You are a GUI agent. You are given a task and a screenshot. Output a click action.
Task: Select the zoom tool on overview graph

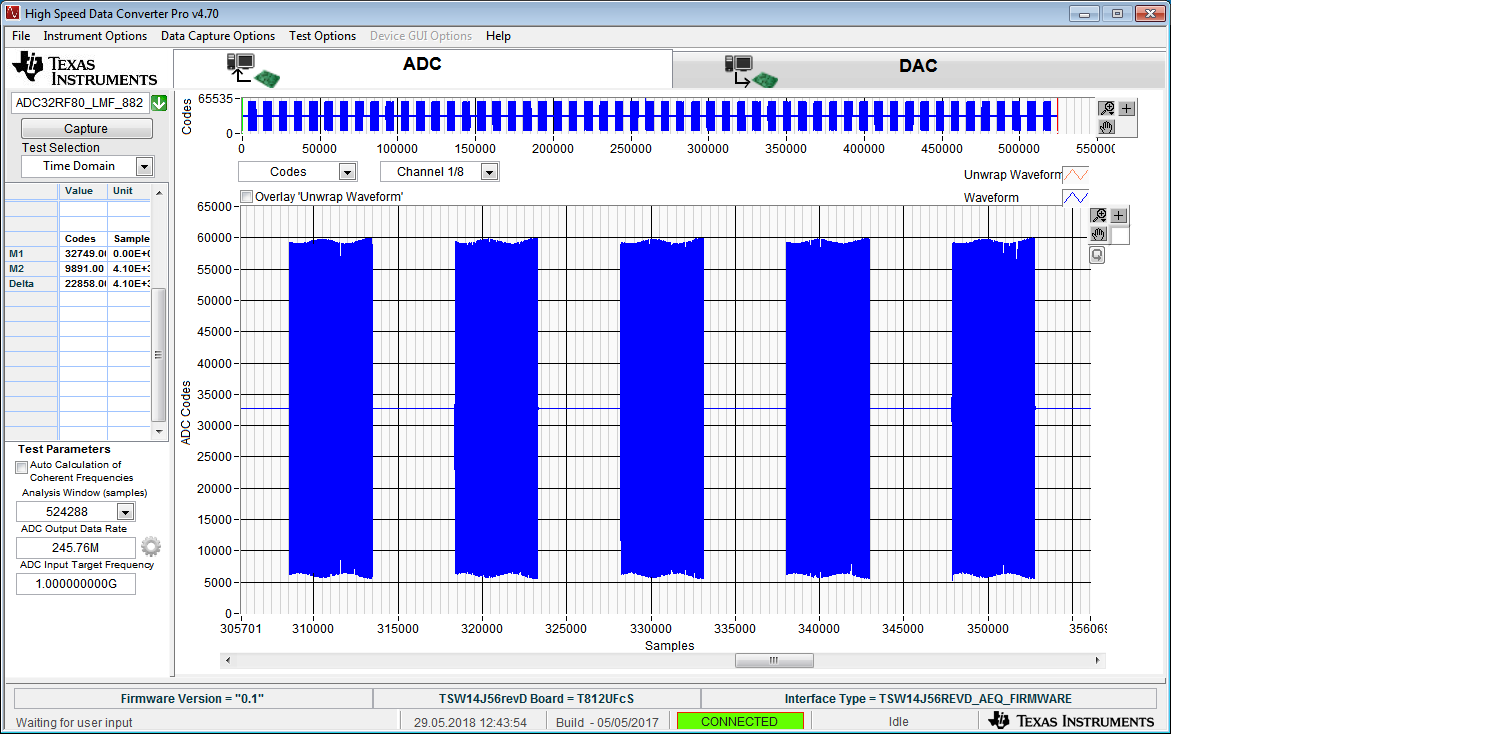click(x=1106, y=108)
